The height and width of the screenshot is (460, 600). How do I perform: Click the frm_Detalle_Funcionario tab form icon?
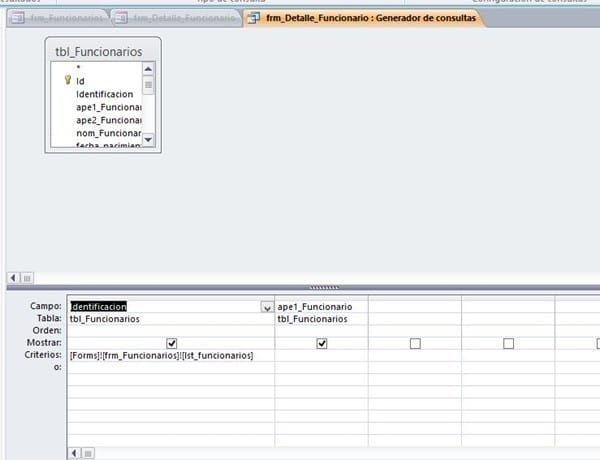[x=121, y=18]
